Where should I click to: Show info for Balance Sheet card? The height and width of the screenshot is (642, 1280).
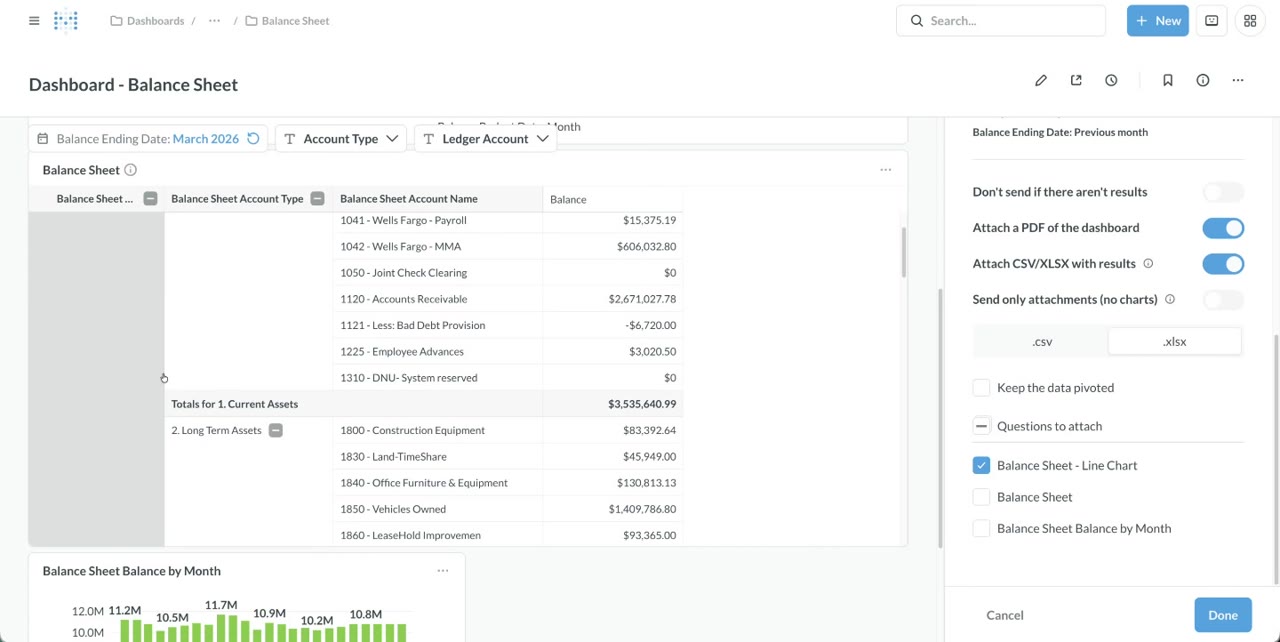pos(130,170)
